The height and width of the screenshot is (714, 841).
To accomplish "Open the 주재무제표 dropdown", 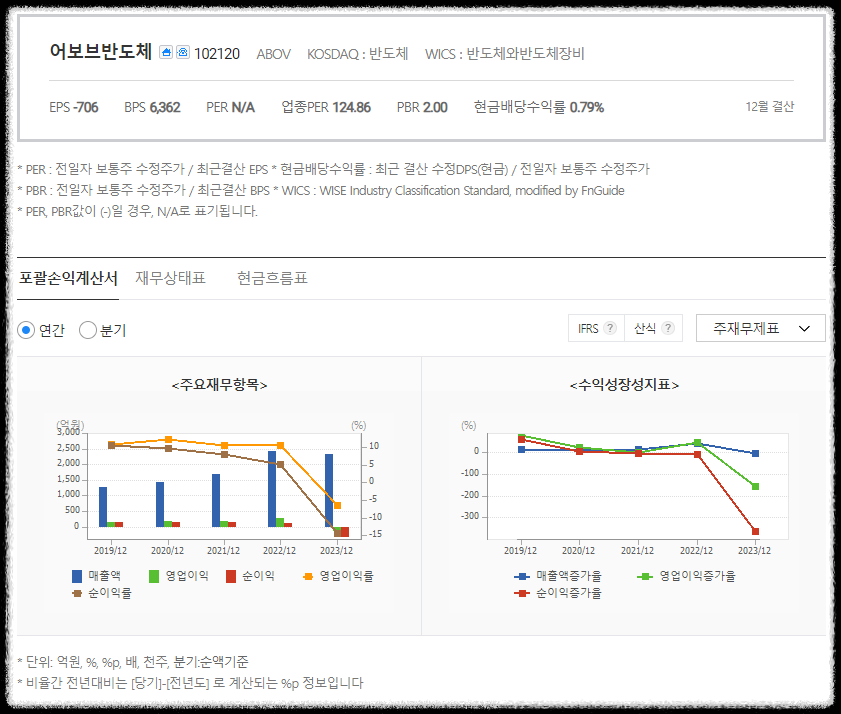I will click(x=761, y=328).
